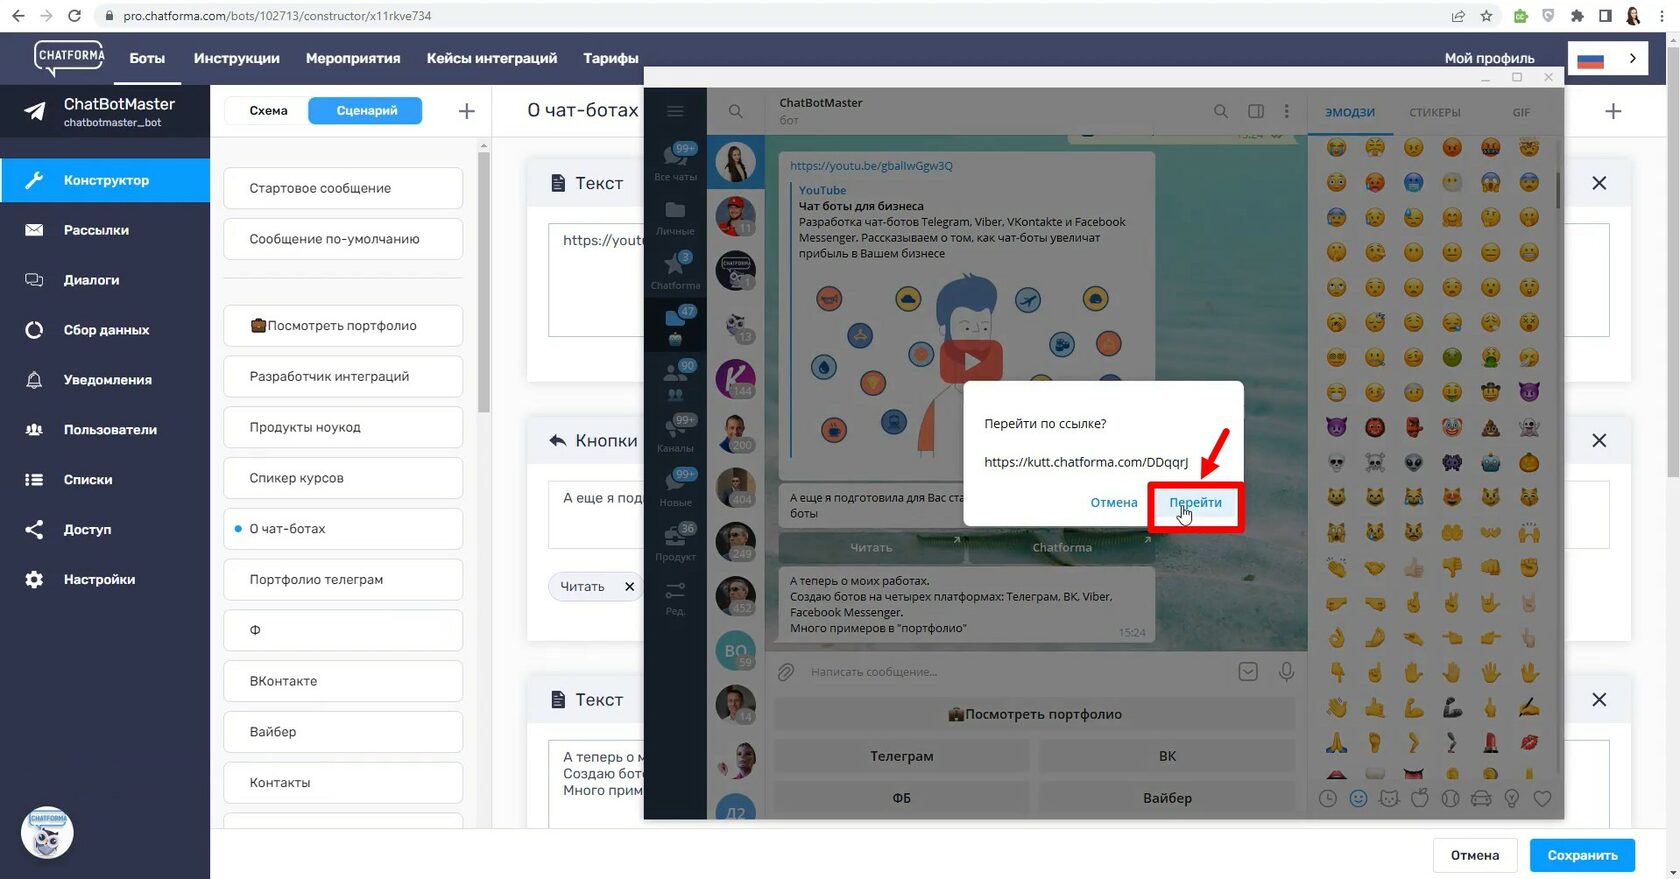Screen dimensions: 1680x879
Task: Pick the thumbs up emoji
Action: (1413, 567)
